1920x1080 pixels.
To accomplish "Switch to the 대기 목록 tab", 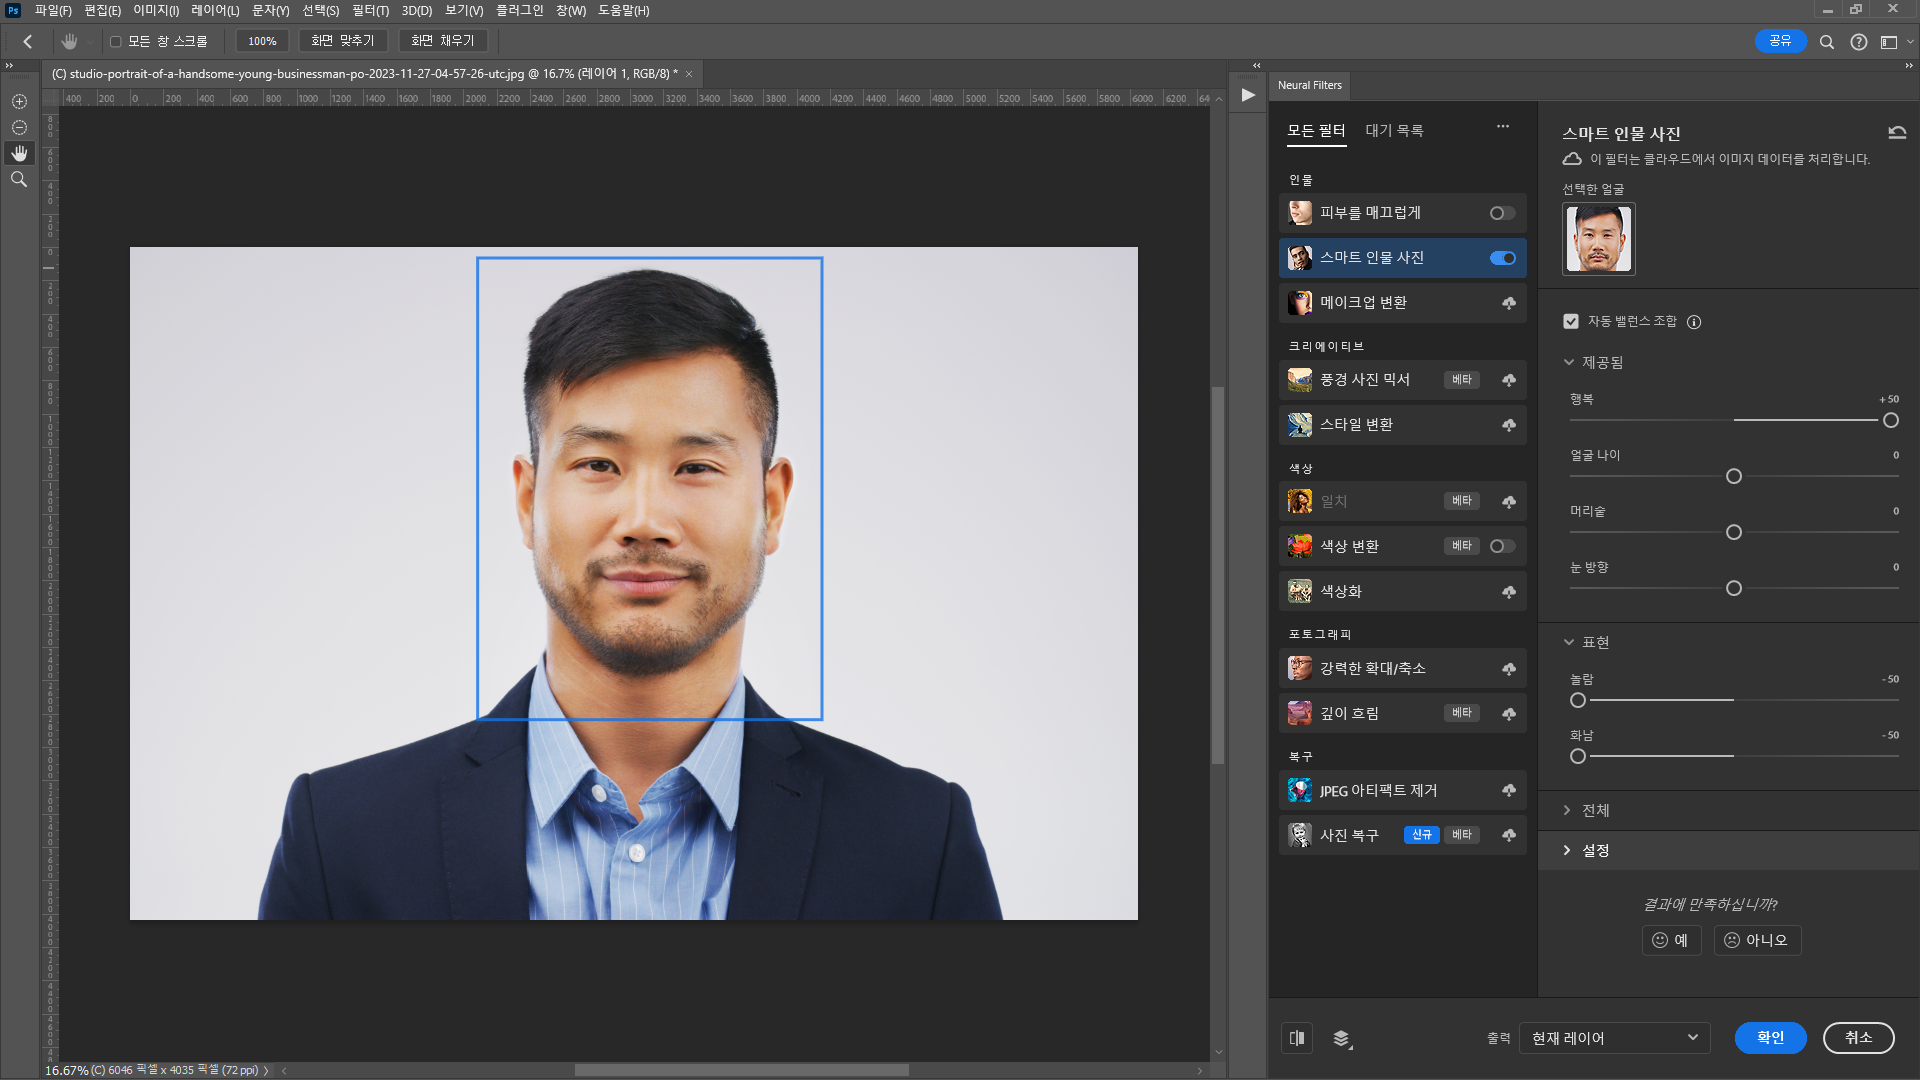I will click(x=1394, y=131).
